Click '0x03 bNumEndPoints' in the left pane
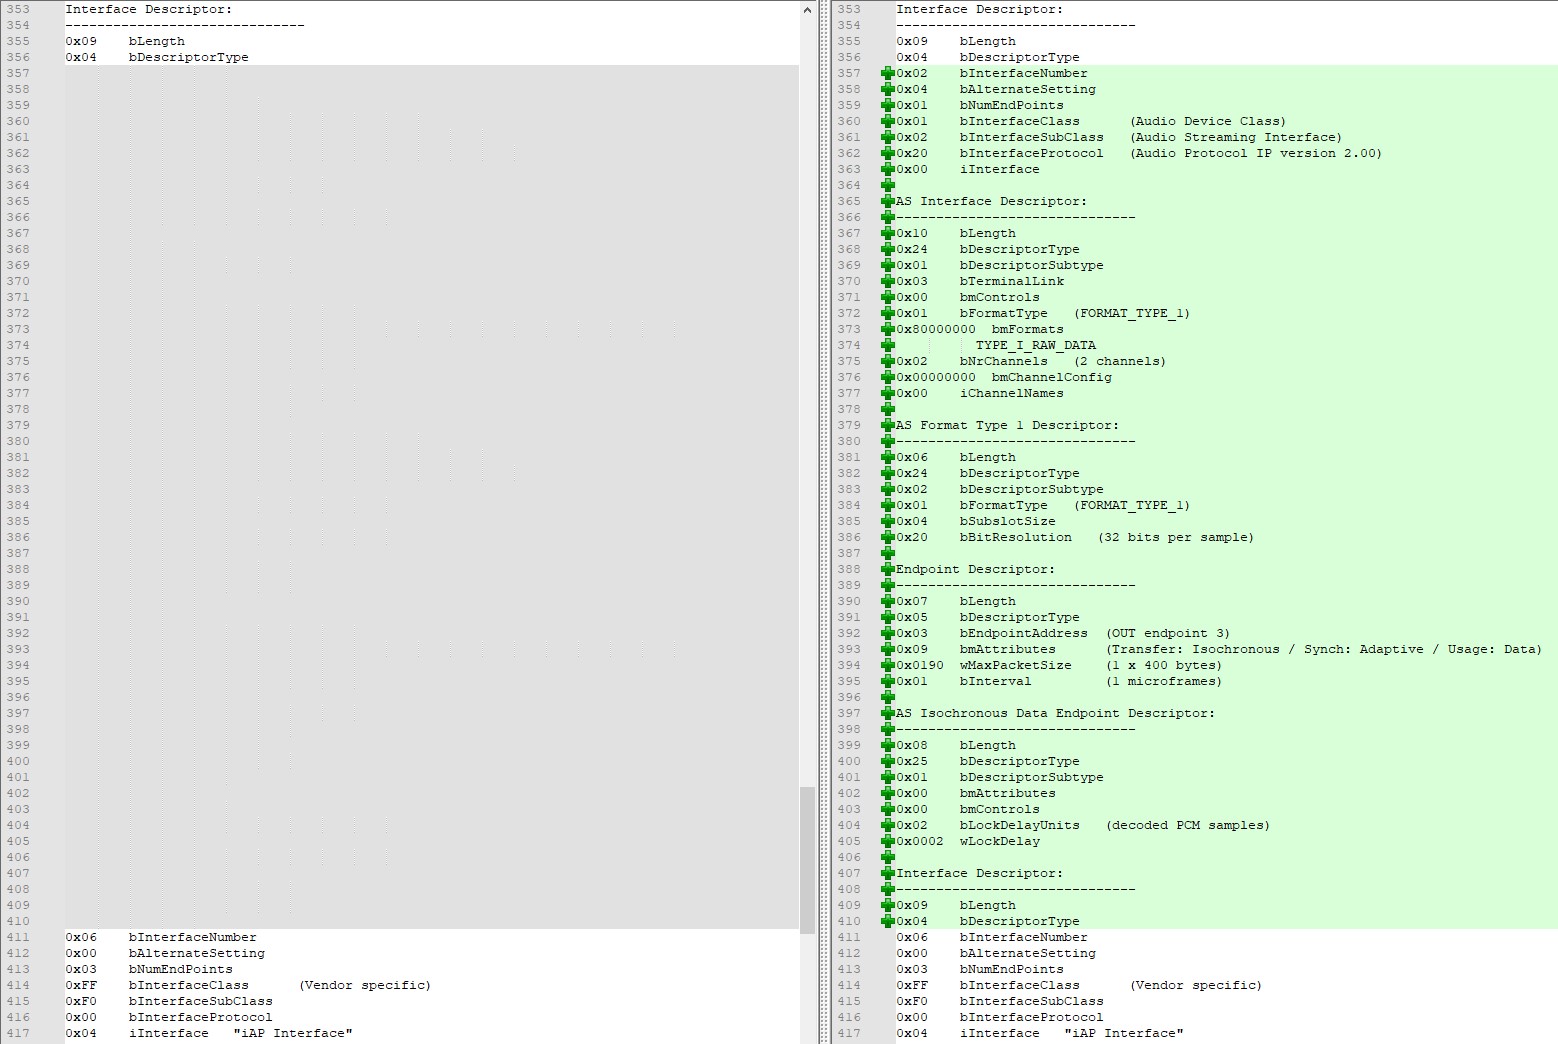The image size is (1558, 1044). 149,969
